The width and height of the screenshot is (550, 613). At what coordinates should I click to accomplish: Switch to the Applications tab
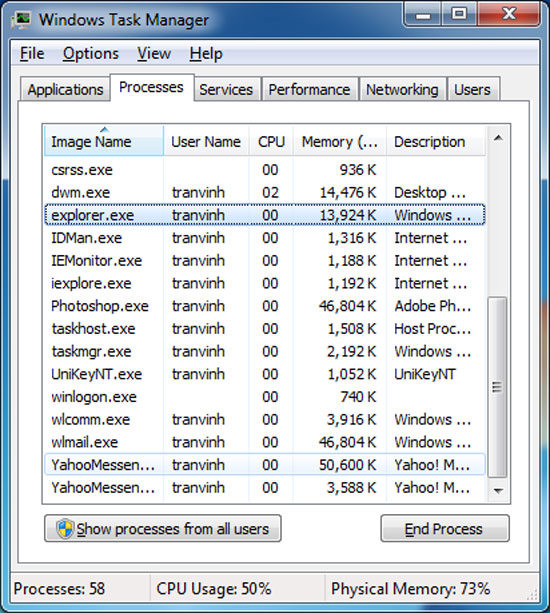[65, 90]
